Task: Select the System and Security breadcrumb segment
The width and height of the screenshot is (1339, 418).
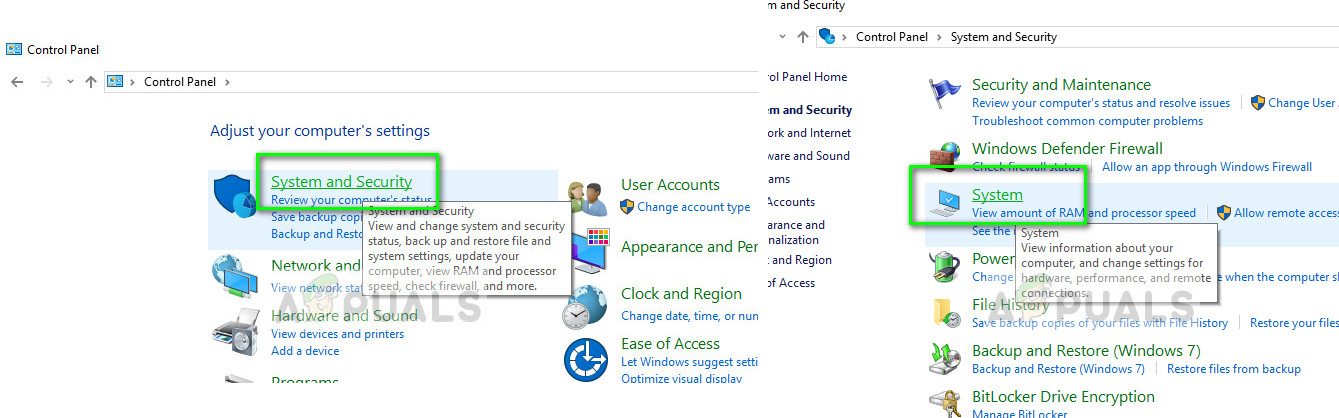Action: click(x=1003, y=37)
